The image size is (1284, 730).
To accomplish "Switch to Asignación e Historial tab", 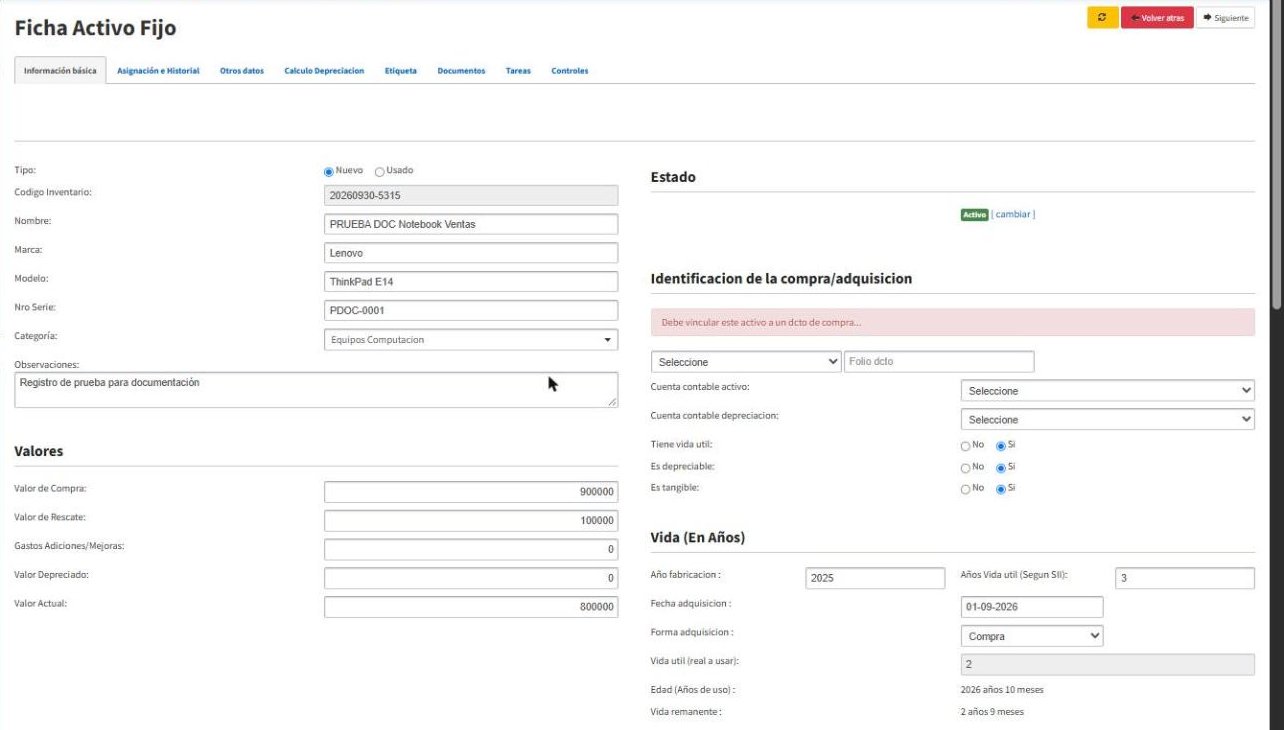I will pyautogui.click(x=158, y=71).
